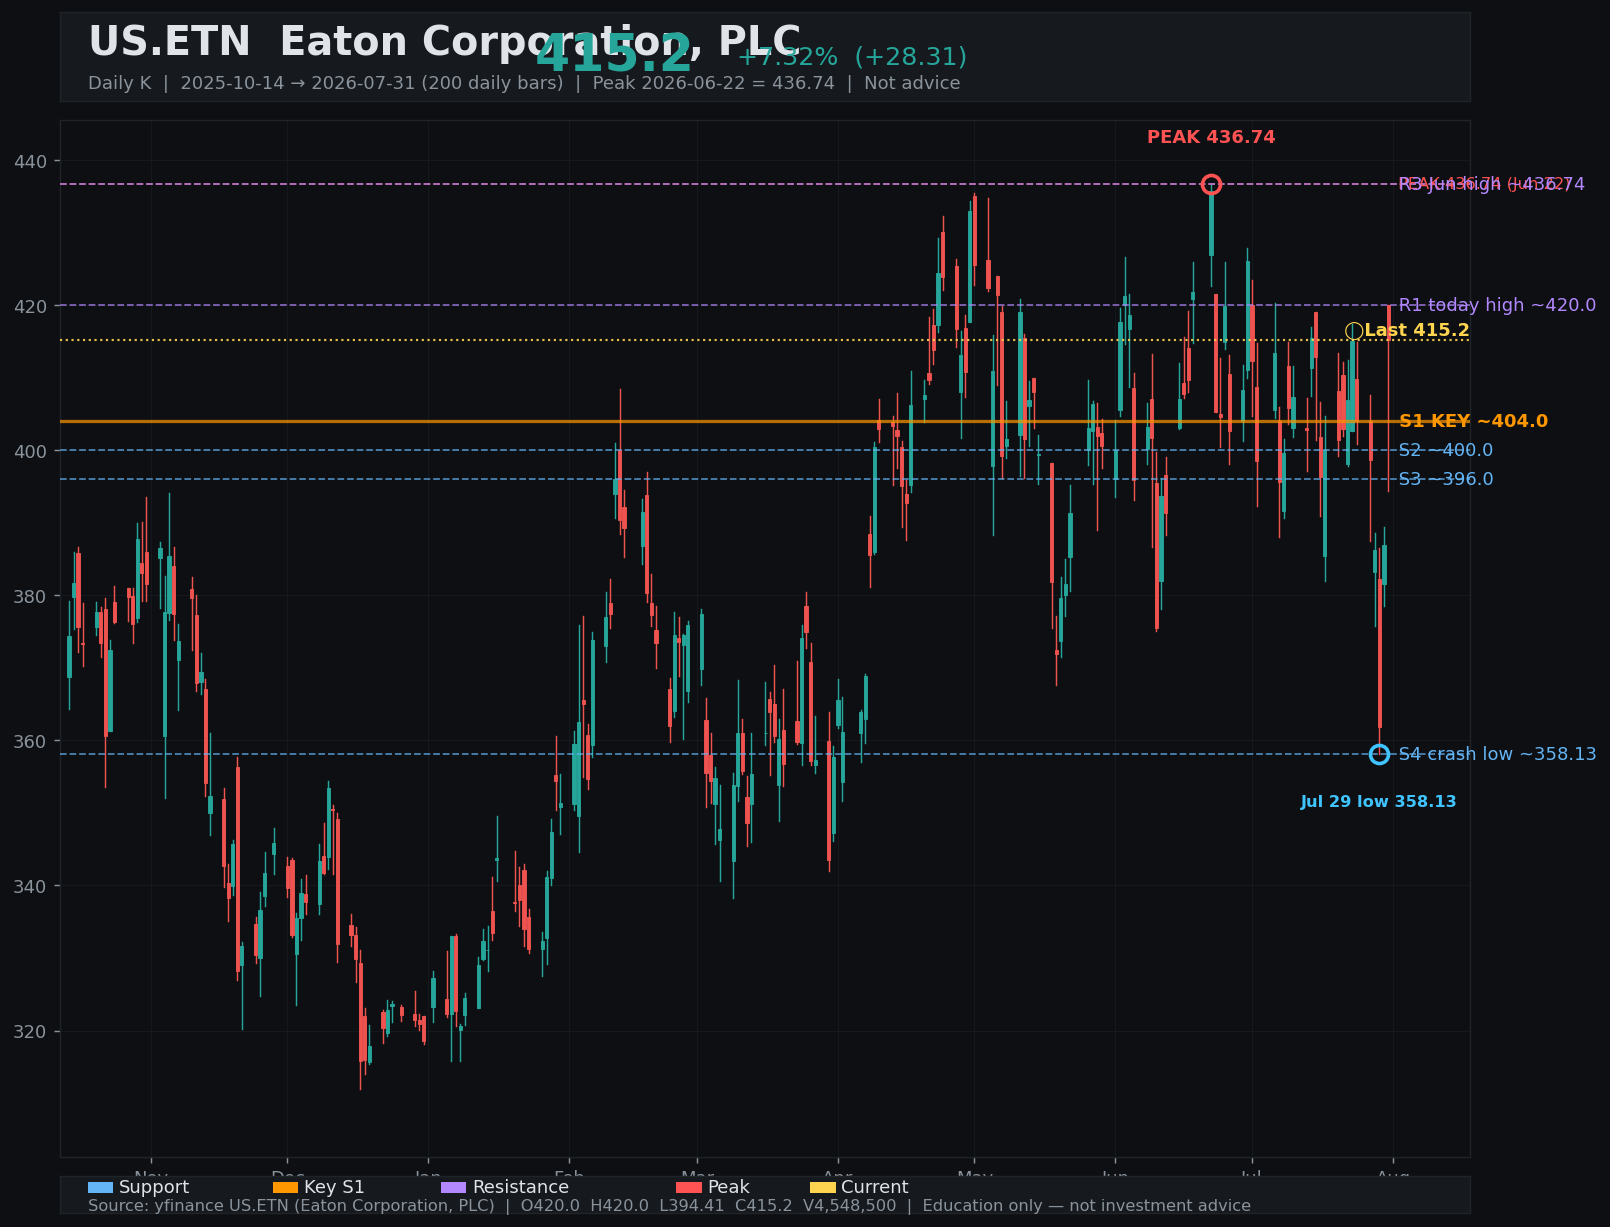Click the red peak circle marker on the chart
Screen dimensions: 1610x1227
1211,184
